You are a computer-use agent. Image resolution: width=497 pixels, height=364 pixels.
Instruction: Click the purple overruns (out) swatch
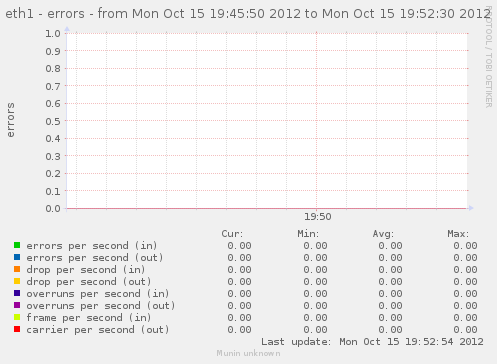[x=17, y=305]
